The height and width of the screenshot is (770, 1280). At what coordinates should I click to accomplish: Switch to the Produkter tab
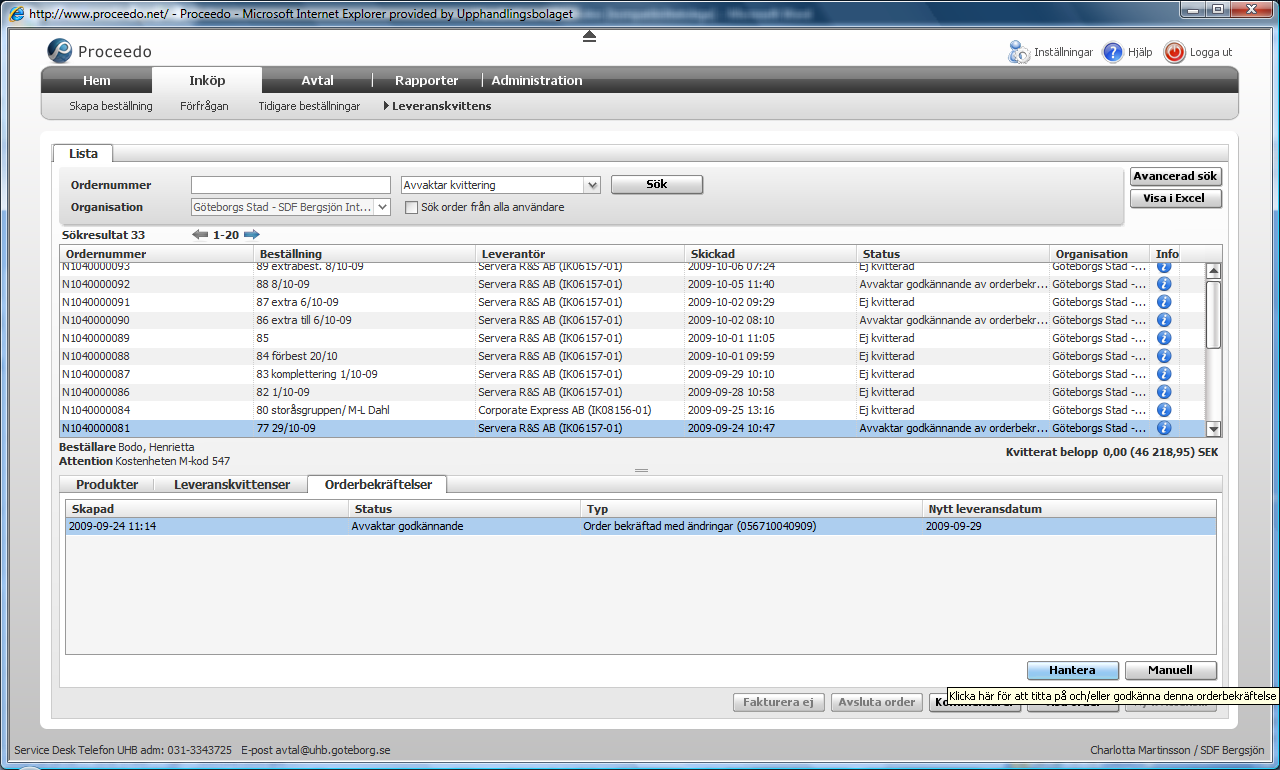point(107,484)
